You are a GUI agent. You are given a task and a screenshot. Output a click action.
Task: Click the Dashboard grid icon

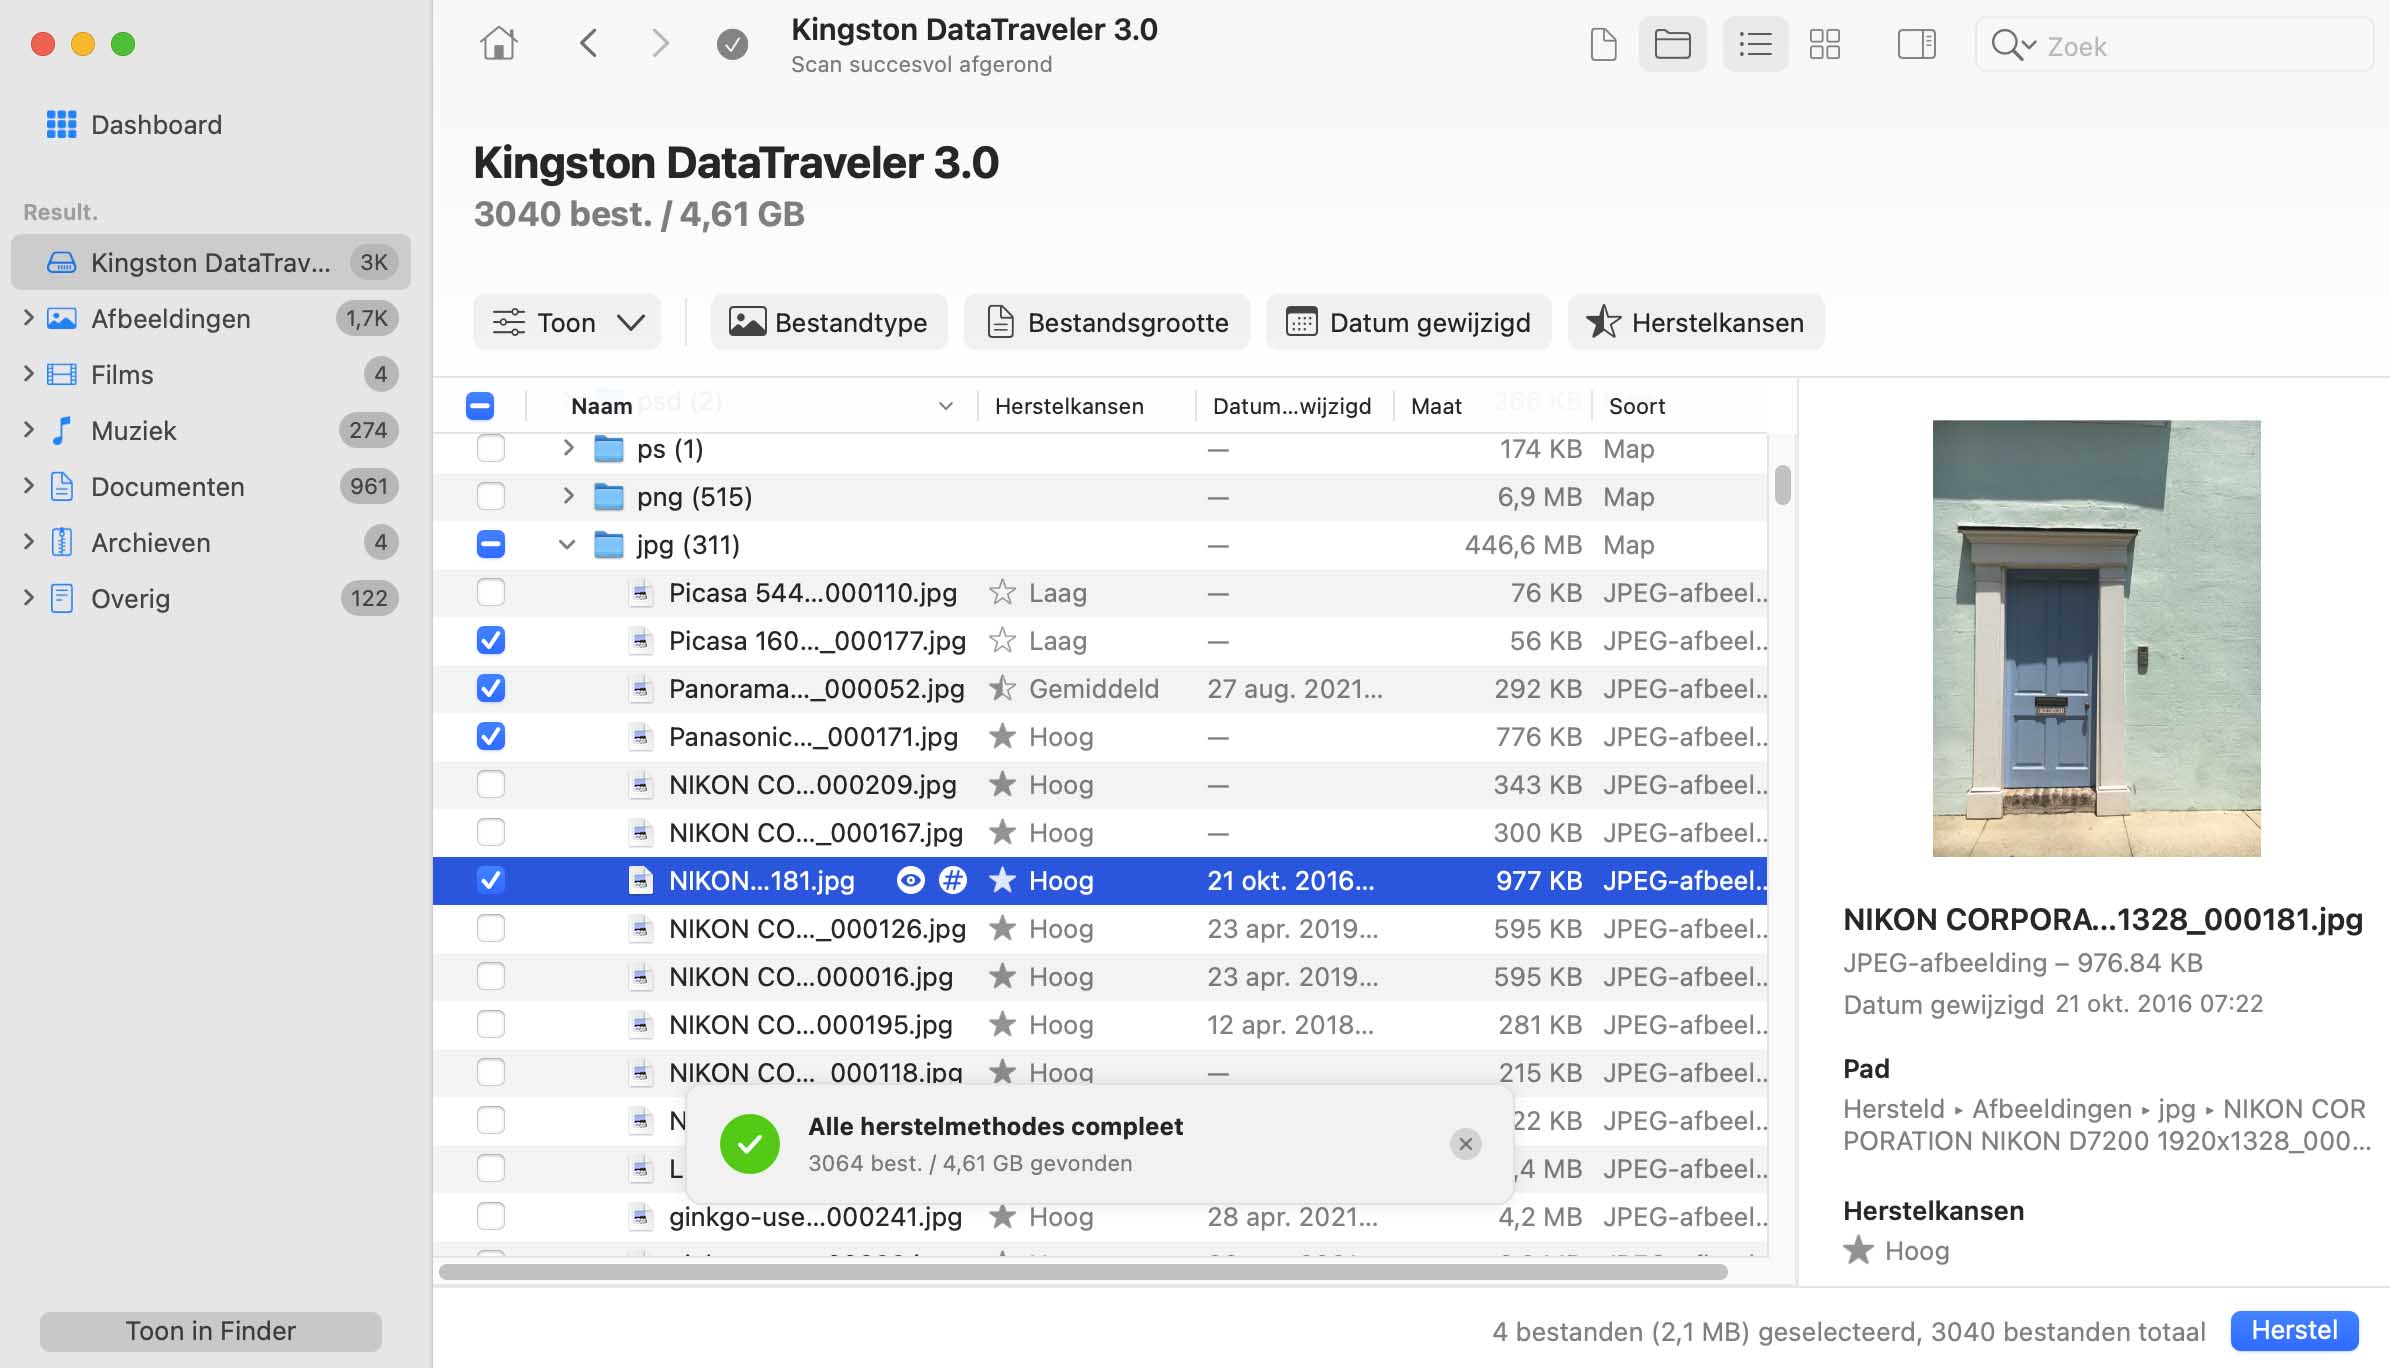[x=61, y=125]
